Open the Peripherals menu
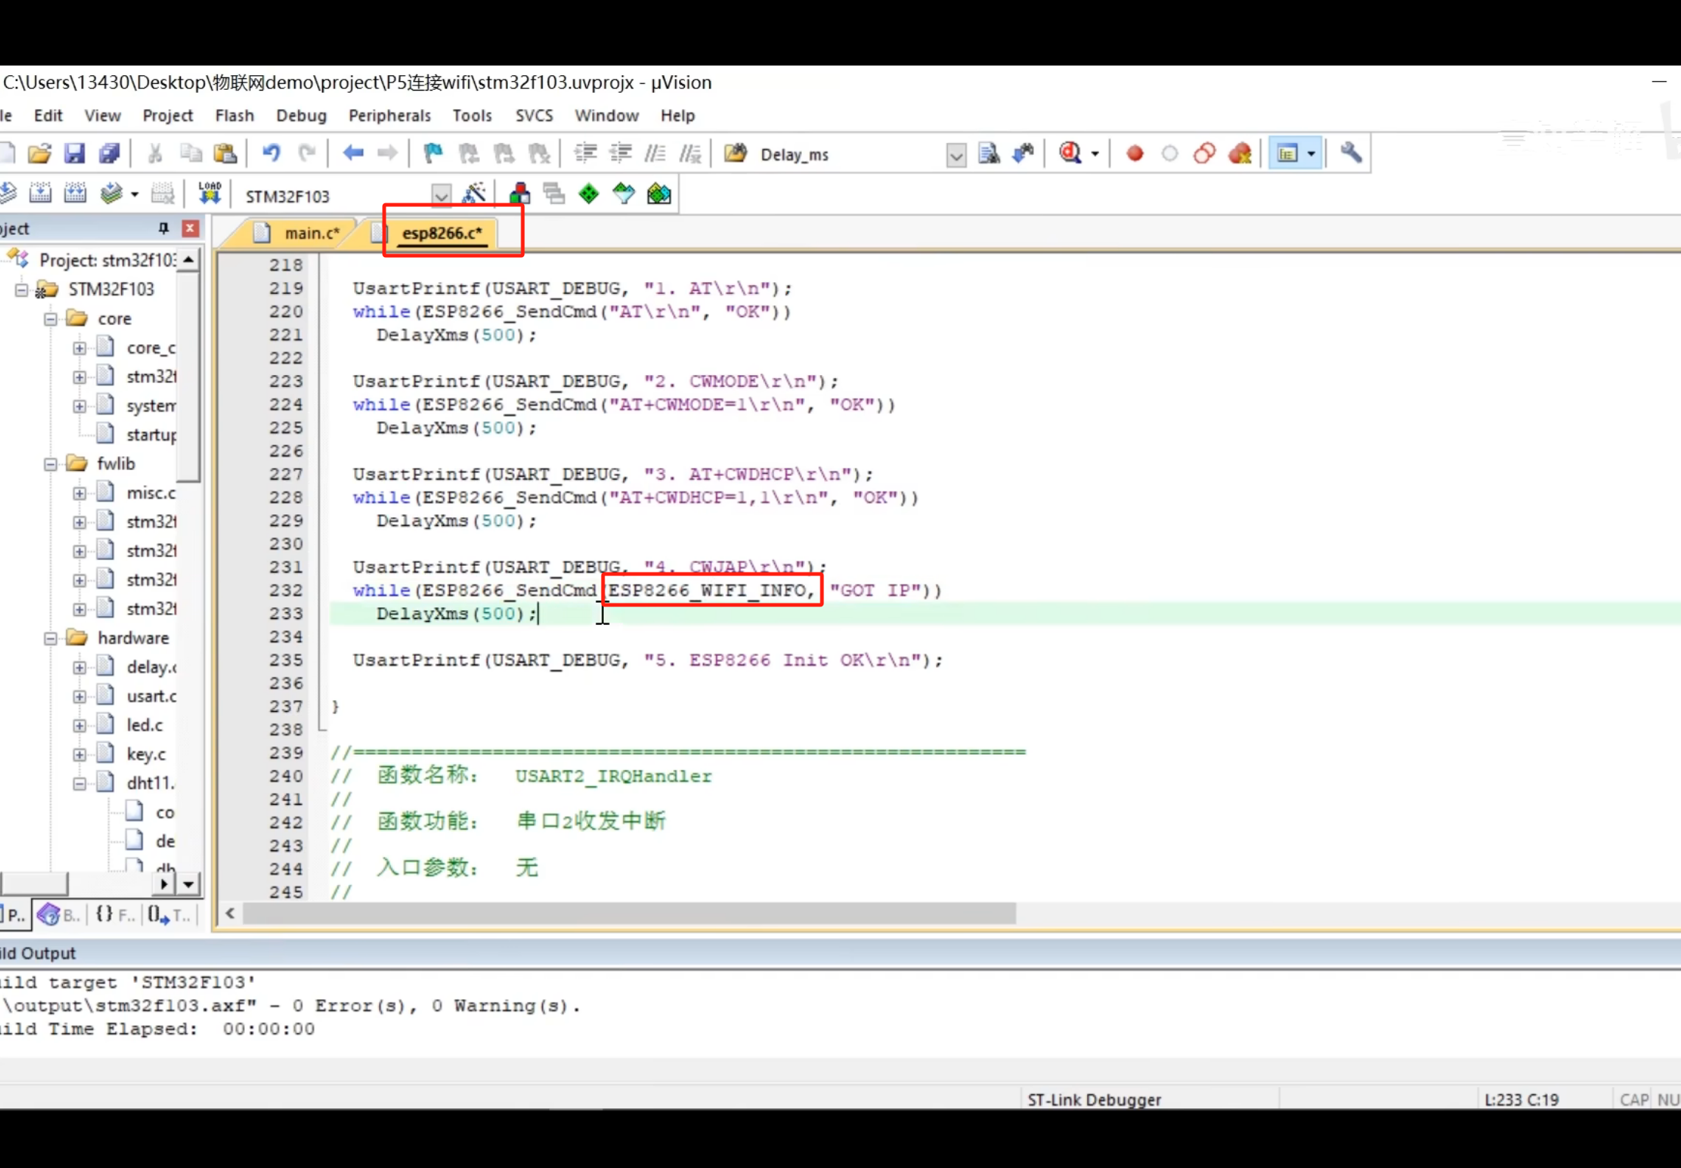 pyautogui.click(x=389, y=116)
